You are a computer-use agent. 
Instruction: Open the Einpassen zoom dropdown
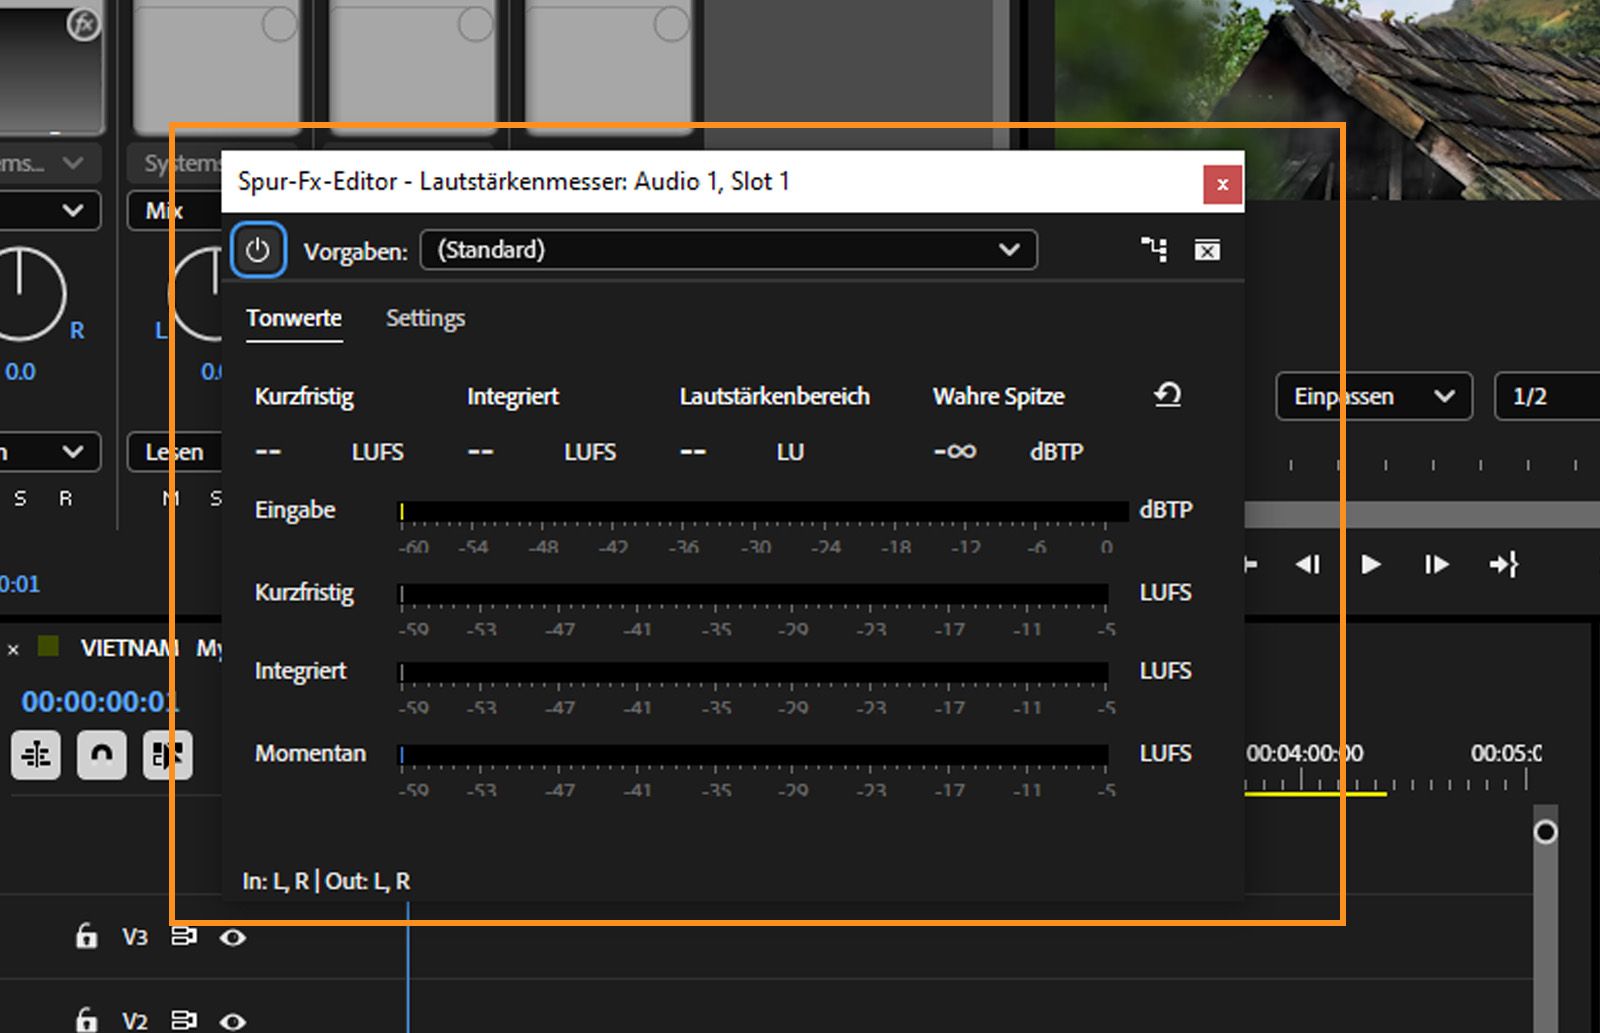click(1373, 396)
